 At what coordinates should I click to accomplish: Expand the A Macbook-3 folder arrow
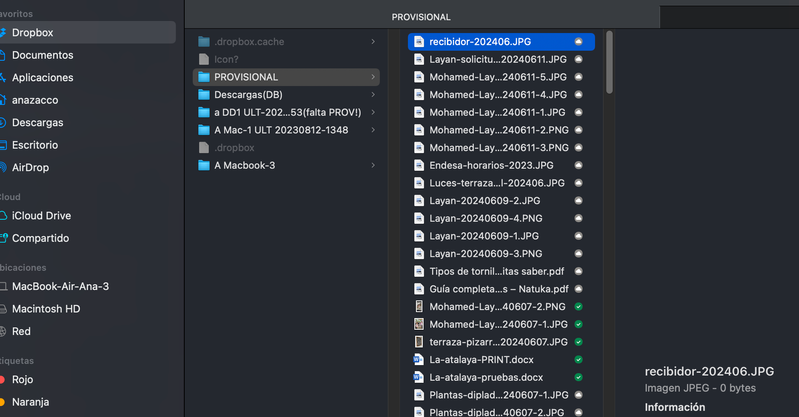coord(373,165)
